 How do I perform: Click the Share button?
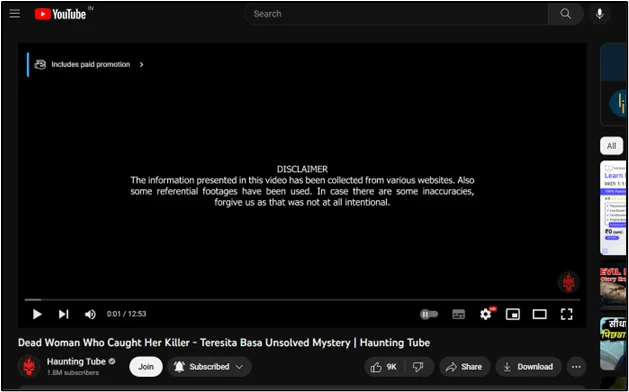(464, 367)
